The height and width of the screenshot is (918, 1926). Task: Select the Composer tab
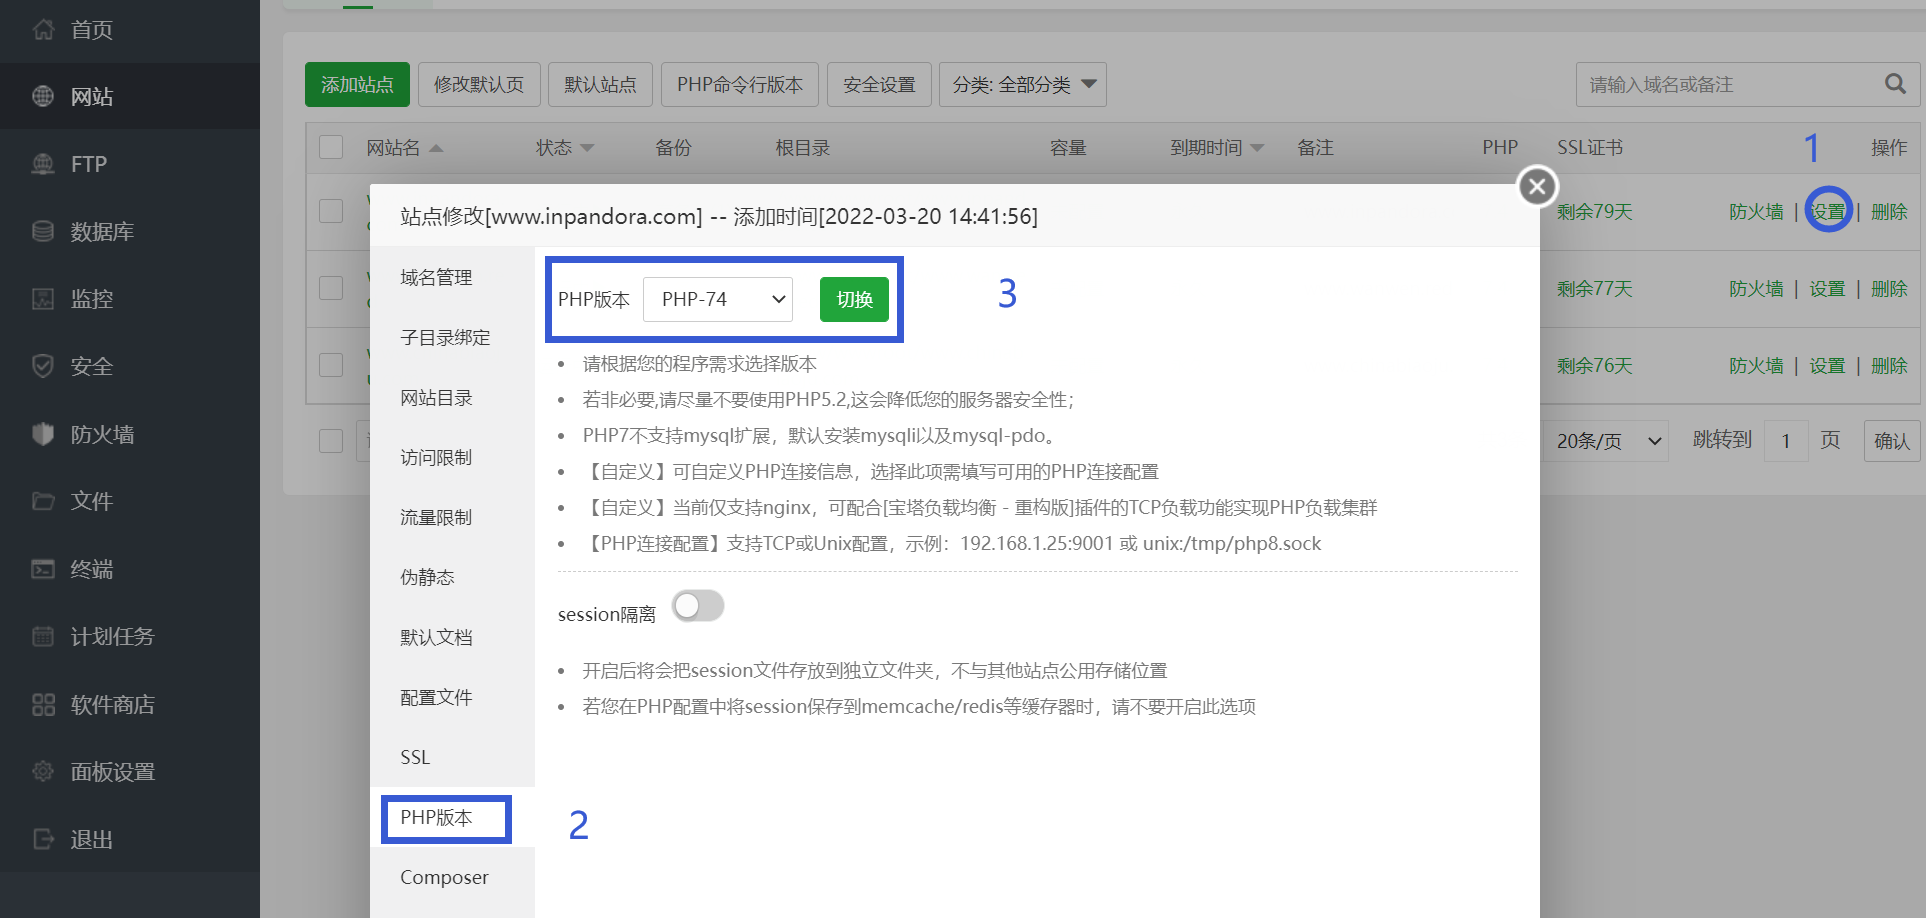point(443,877)
